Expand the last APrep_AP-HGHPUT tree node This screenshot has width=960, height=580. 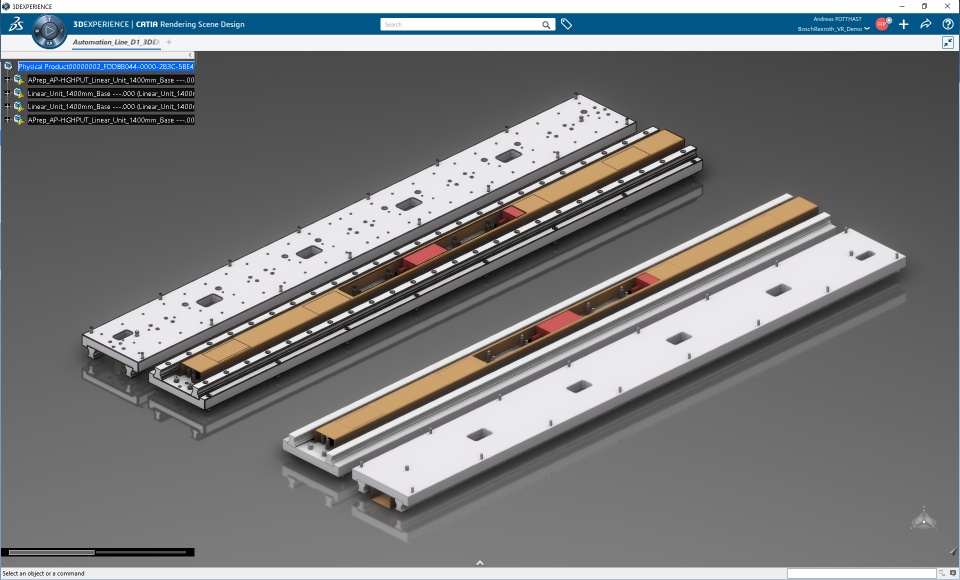(x=7, y=120)
